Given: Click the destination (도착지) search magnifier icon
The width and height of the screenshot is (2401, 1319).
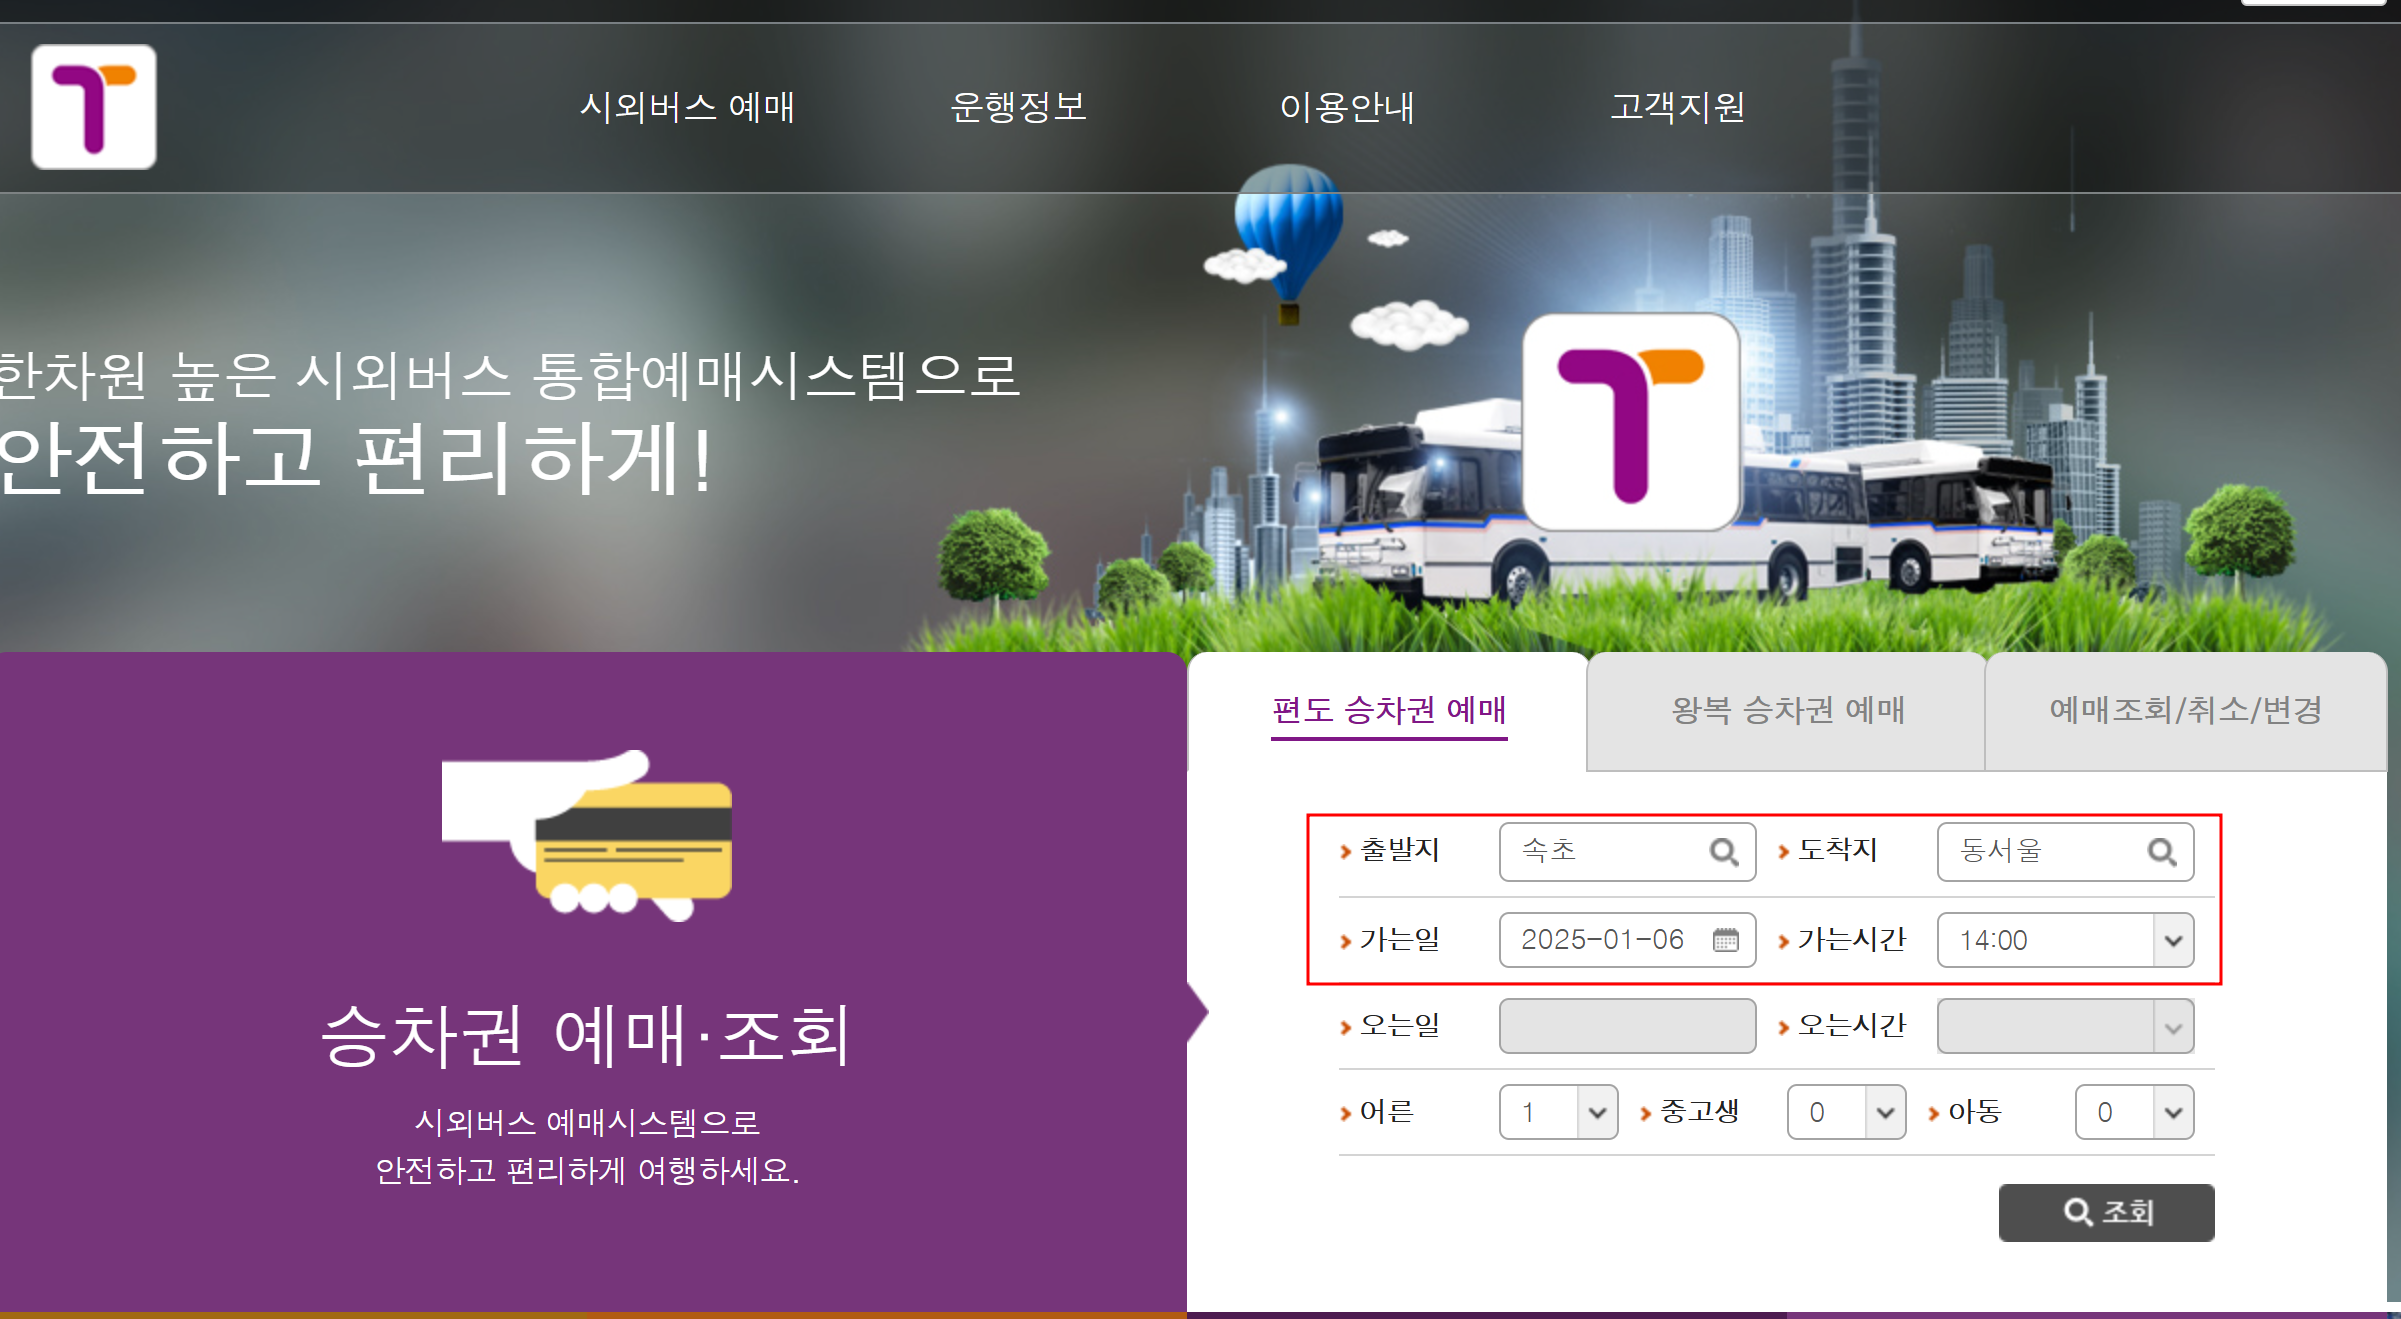Looking at the screenshot, I should [x=2161, y=852].
